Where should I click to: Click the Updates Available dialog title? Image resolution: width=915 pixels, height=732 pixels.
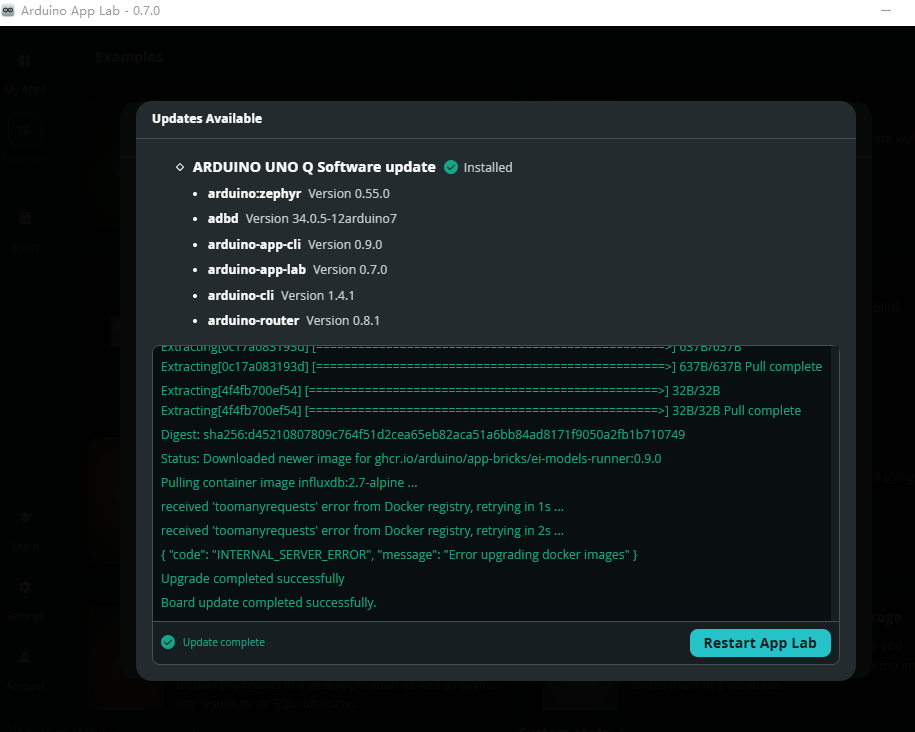click(x=207, y=118)
